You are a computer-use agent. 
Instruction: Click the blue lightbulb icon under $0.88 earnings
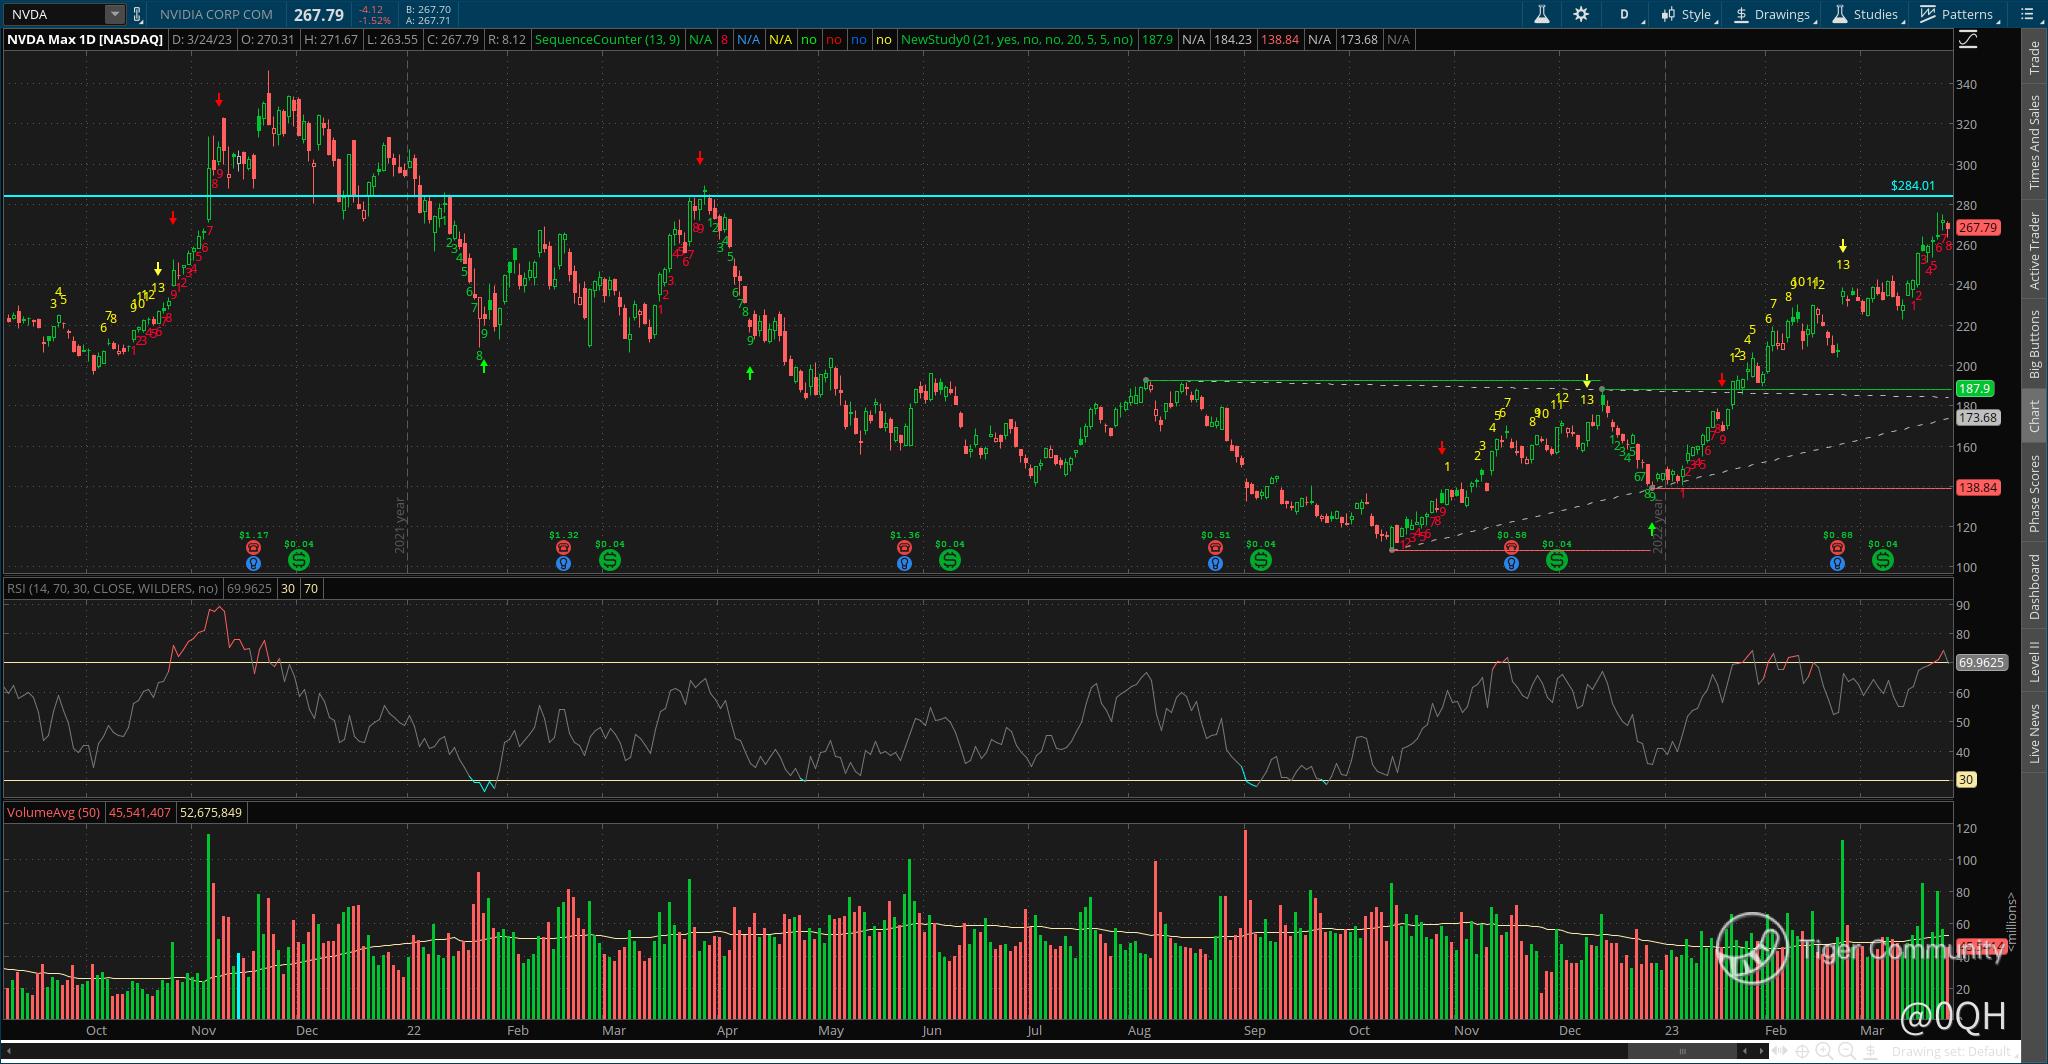pyautogui.click(x=1837, y=563)
